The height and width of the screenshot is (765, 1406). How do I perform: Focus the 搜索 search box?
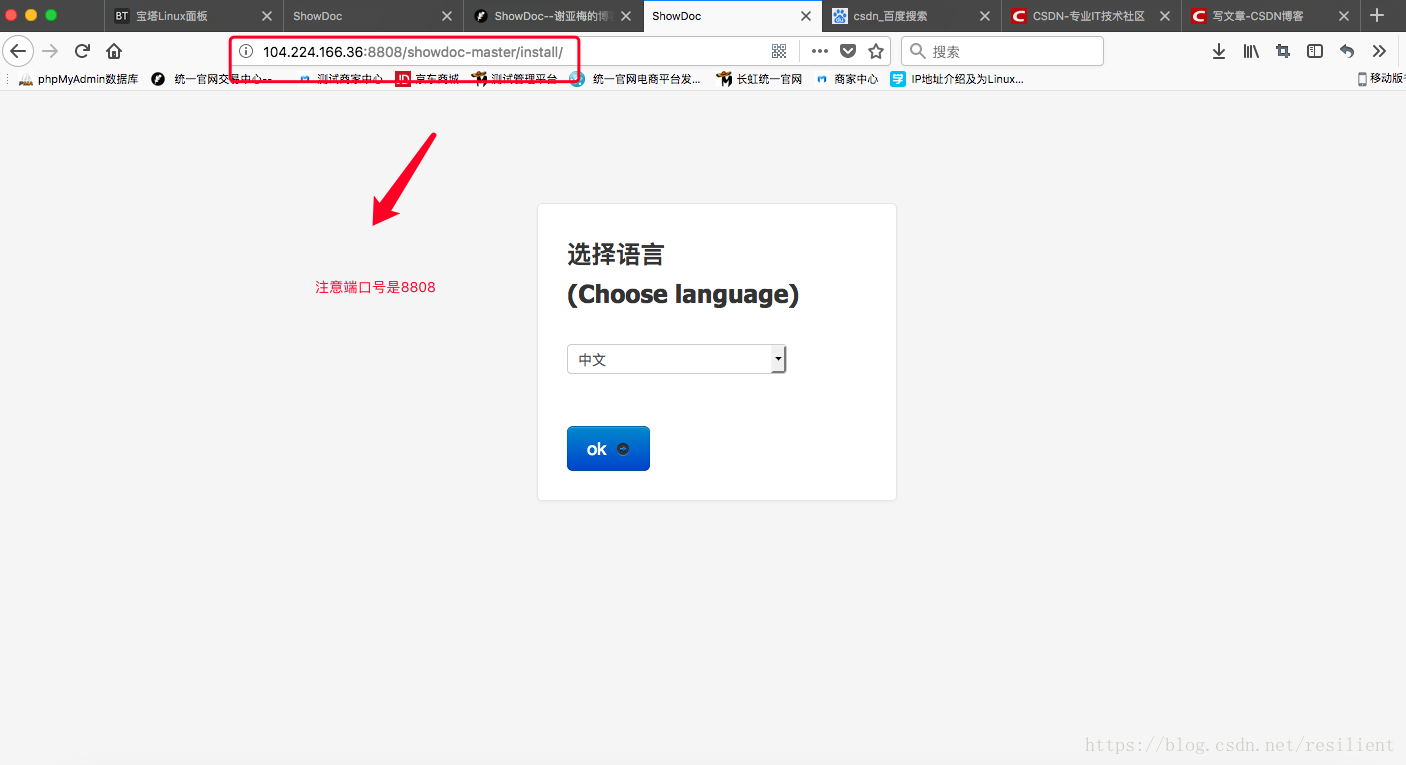point(1002,51)
